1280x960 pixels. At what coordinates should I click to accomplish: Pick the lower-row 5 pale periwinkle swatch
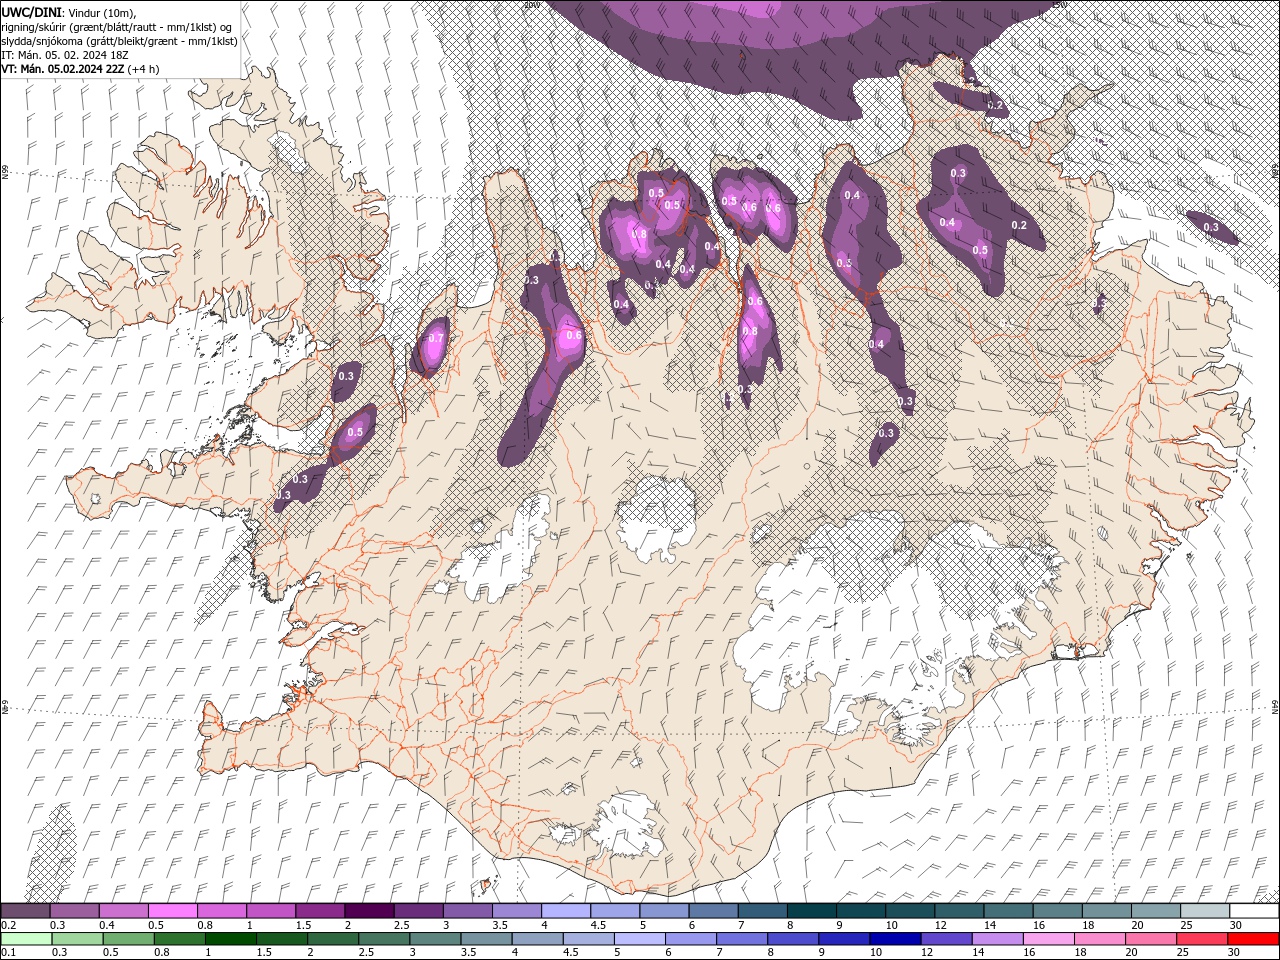(640, 939)
